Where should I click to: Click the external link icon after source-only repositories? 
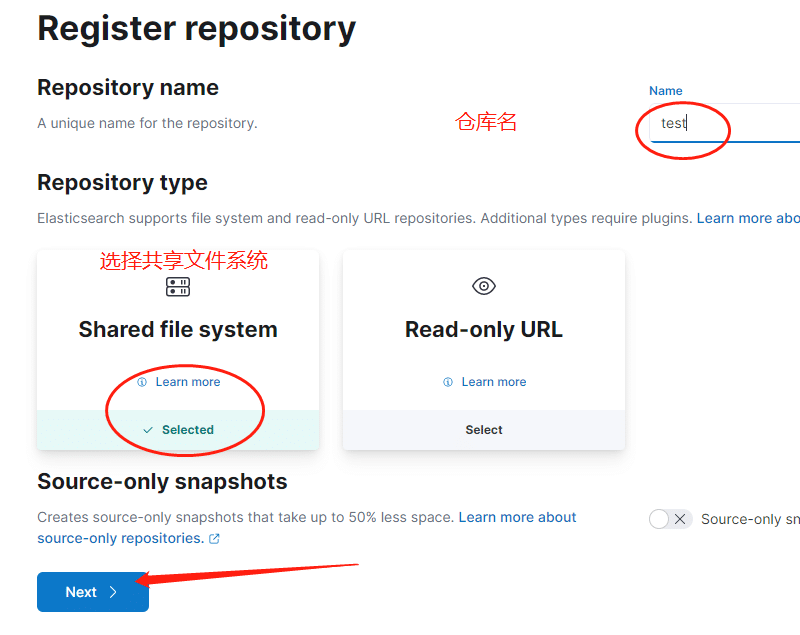click(214, 538)
